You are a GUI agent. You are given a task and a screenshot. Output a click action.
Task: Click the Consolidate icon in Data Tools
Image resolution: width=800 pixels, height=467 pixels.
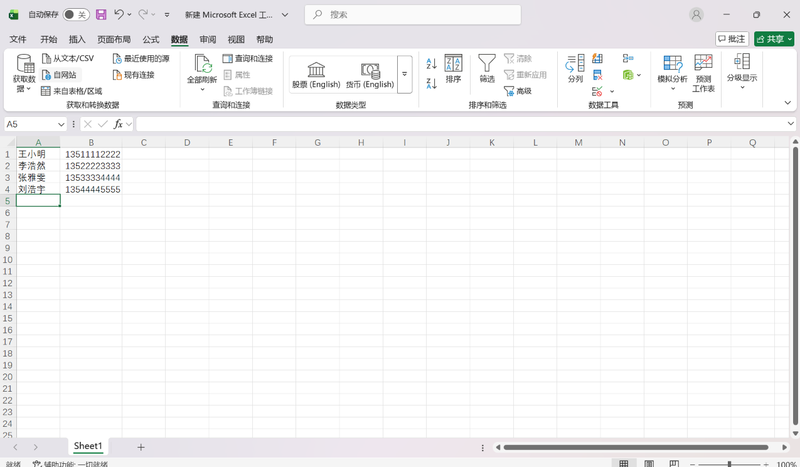click(628, 58)
